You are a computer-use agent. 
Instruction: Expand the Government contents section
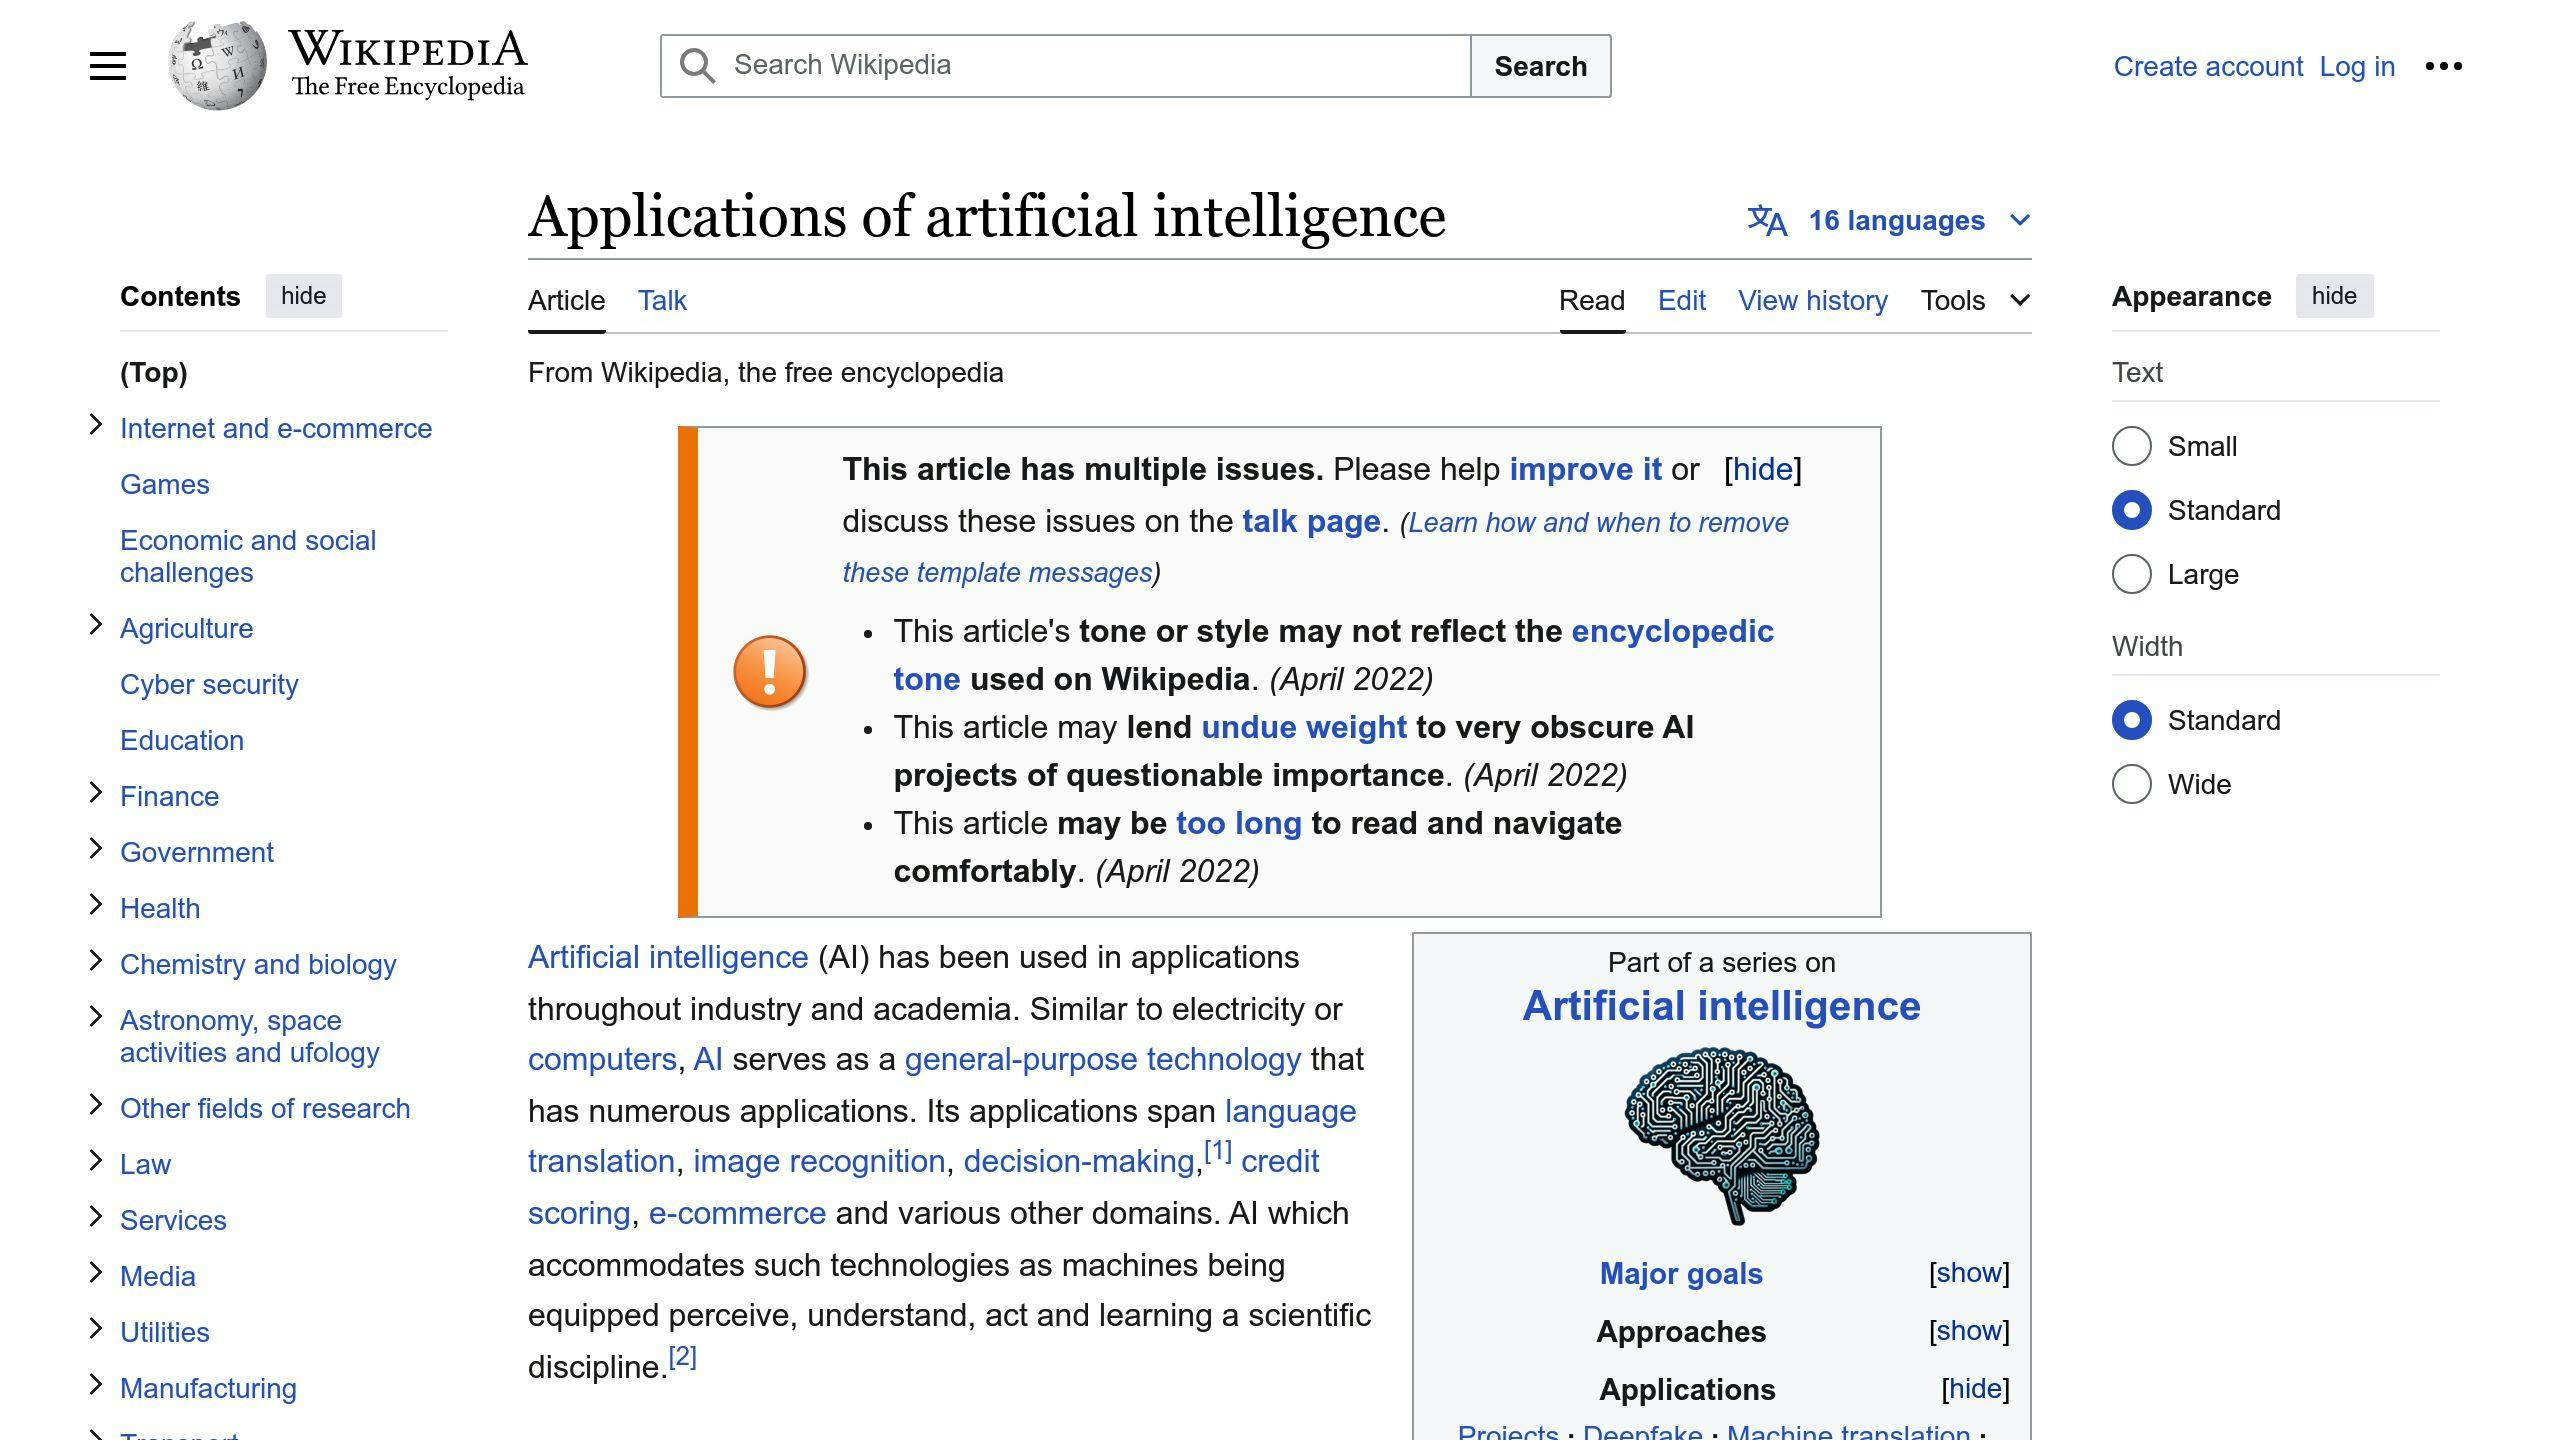point(96,849)
